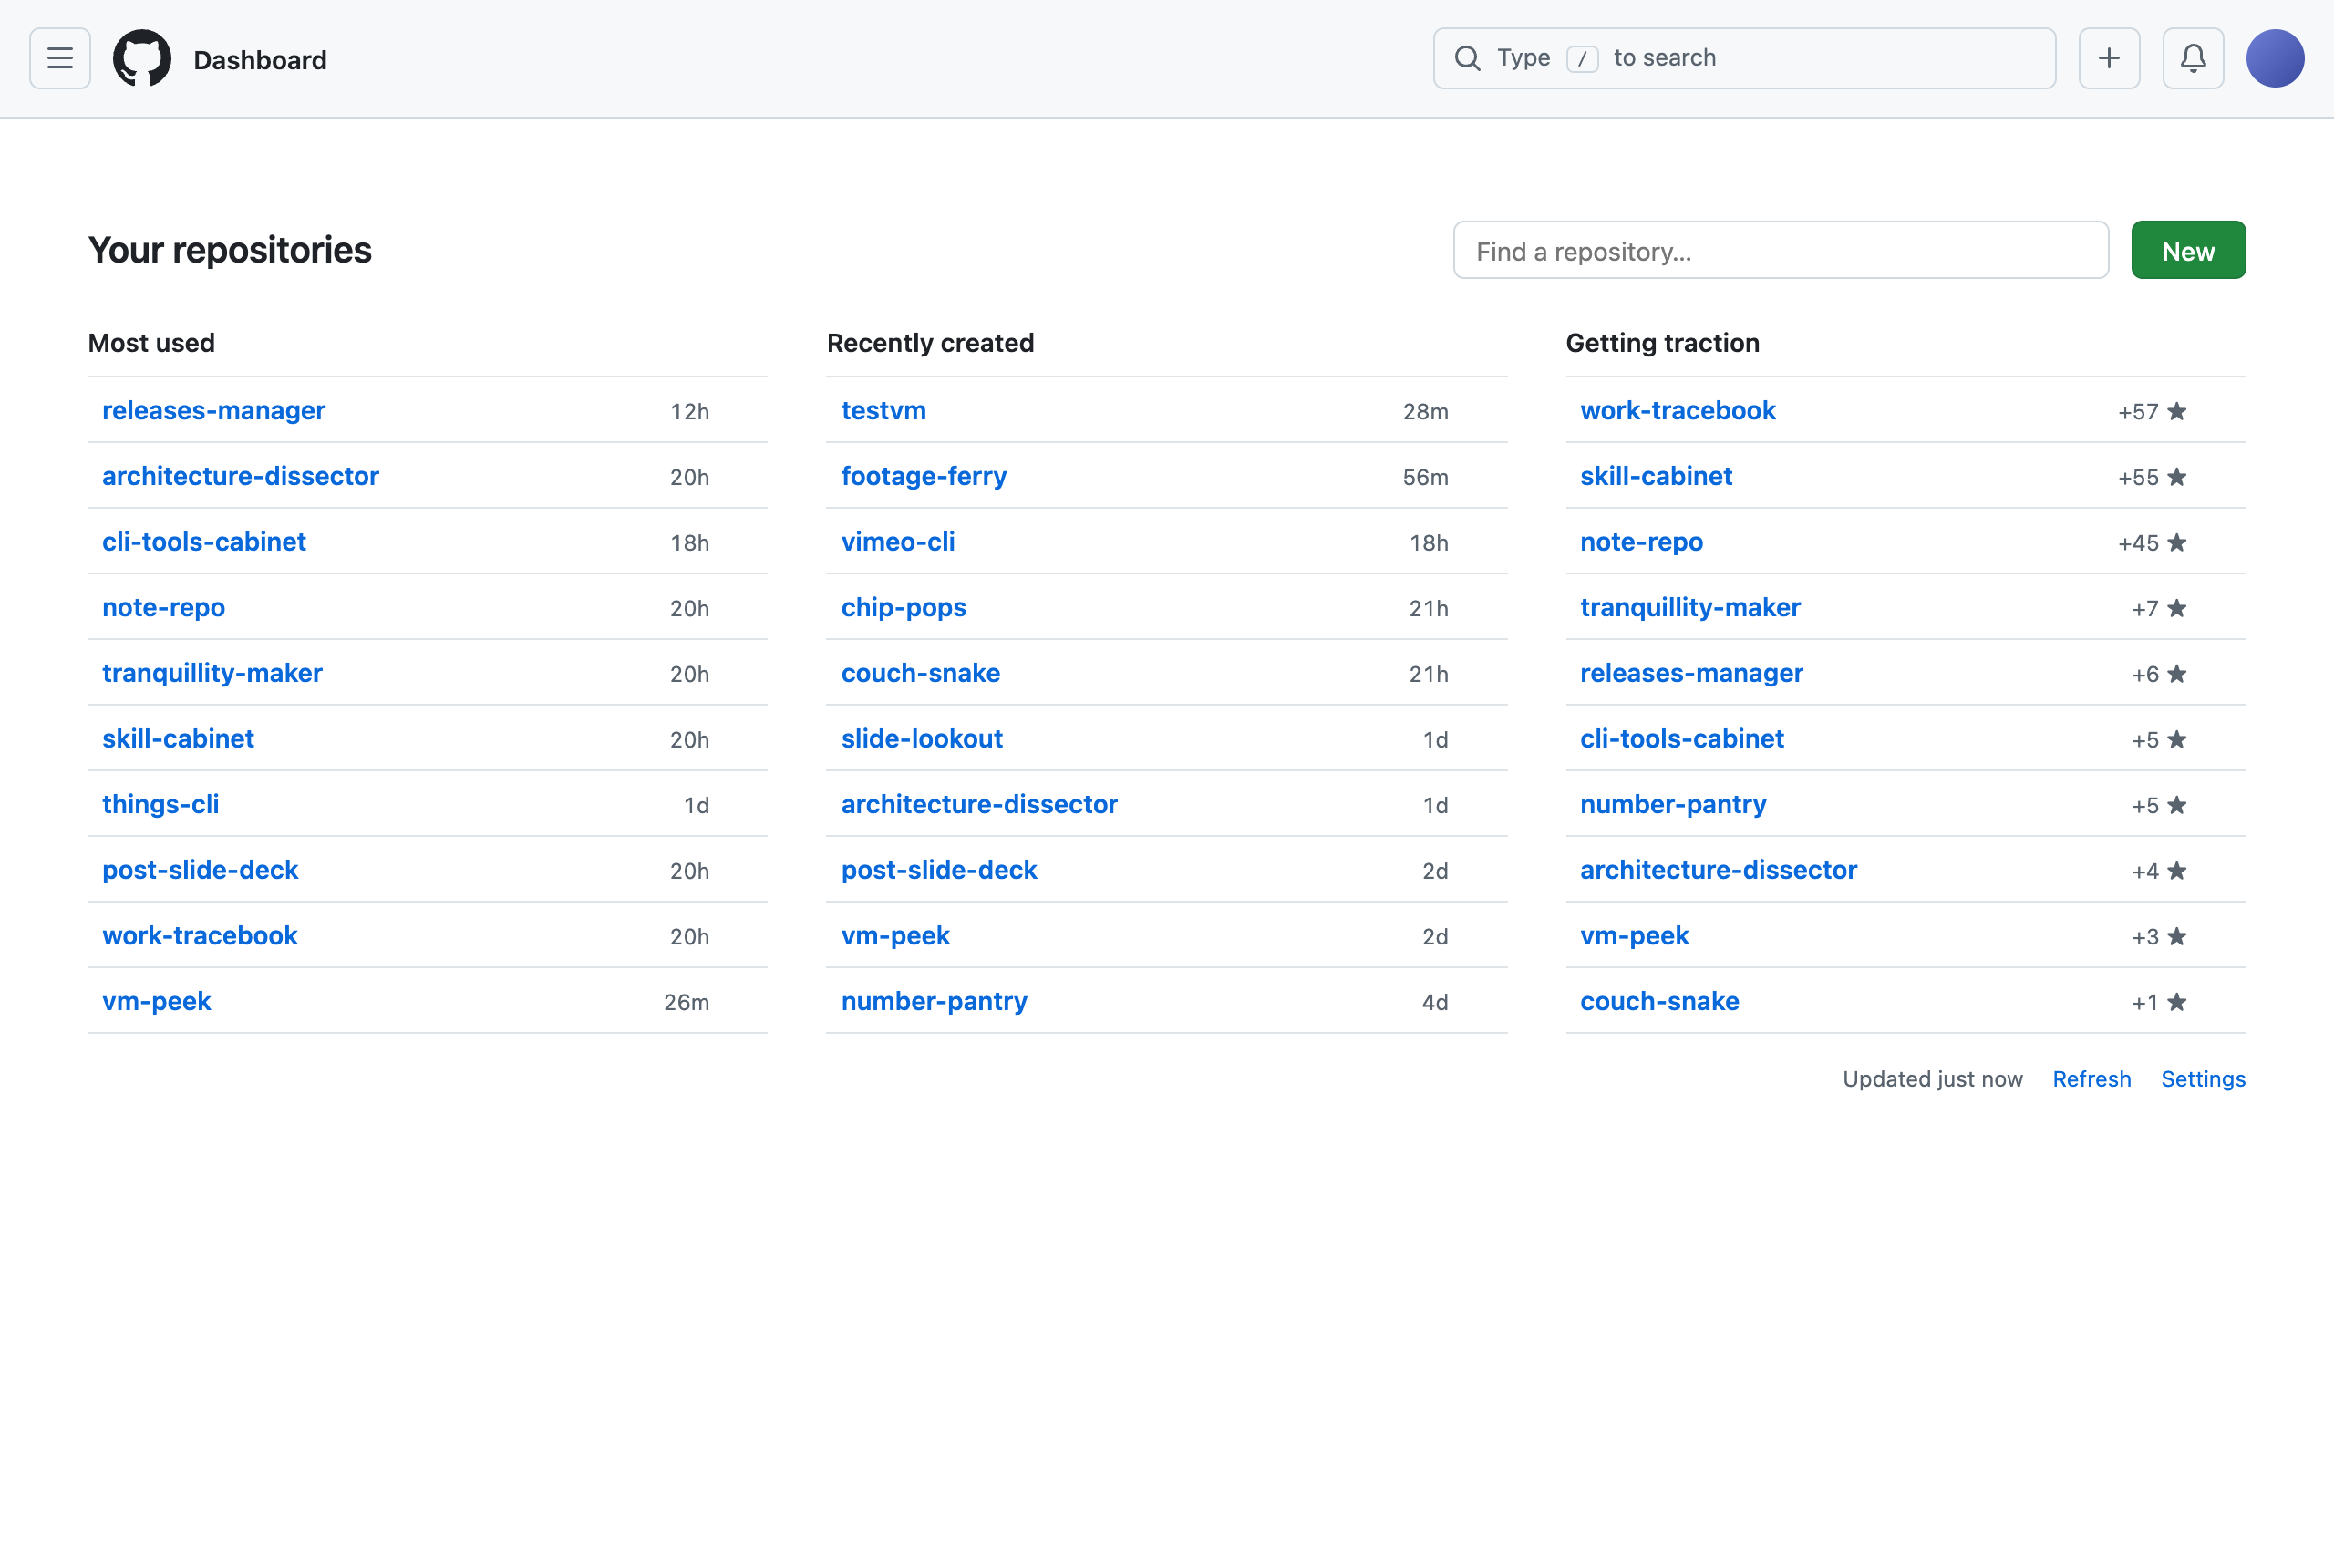
Task: Open vm-peek under Most used
Action: click(156, 1001)
